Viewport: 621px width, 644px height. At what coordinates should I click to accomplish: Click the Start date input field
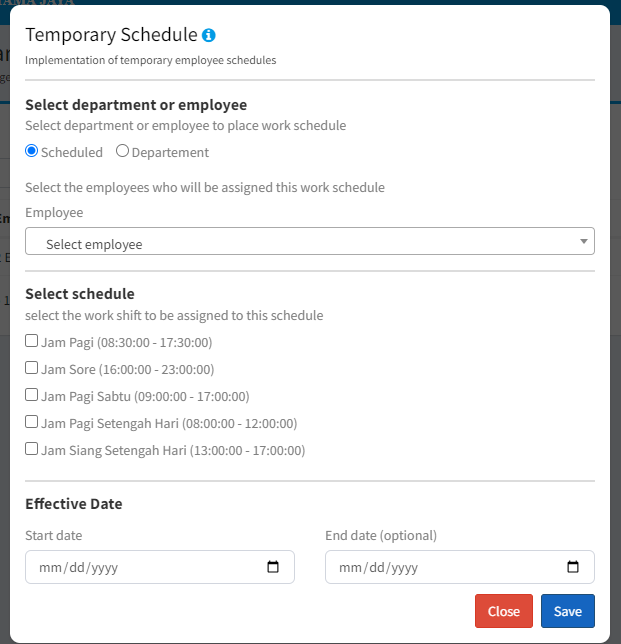pos(140,567)
